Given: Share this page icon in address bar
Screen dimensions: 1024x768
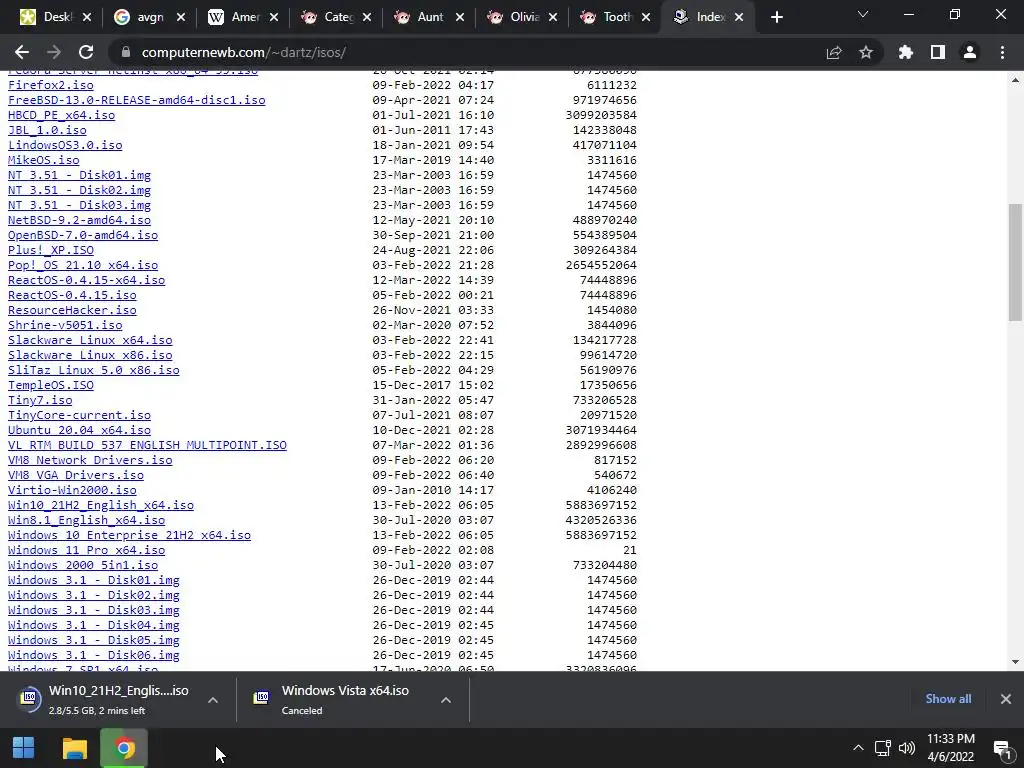Looking at the screenshot, I should (x=834, y=52).
